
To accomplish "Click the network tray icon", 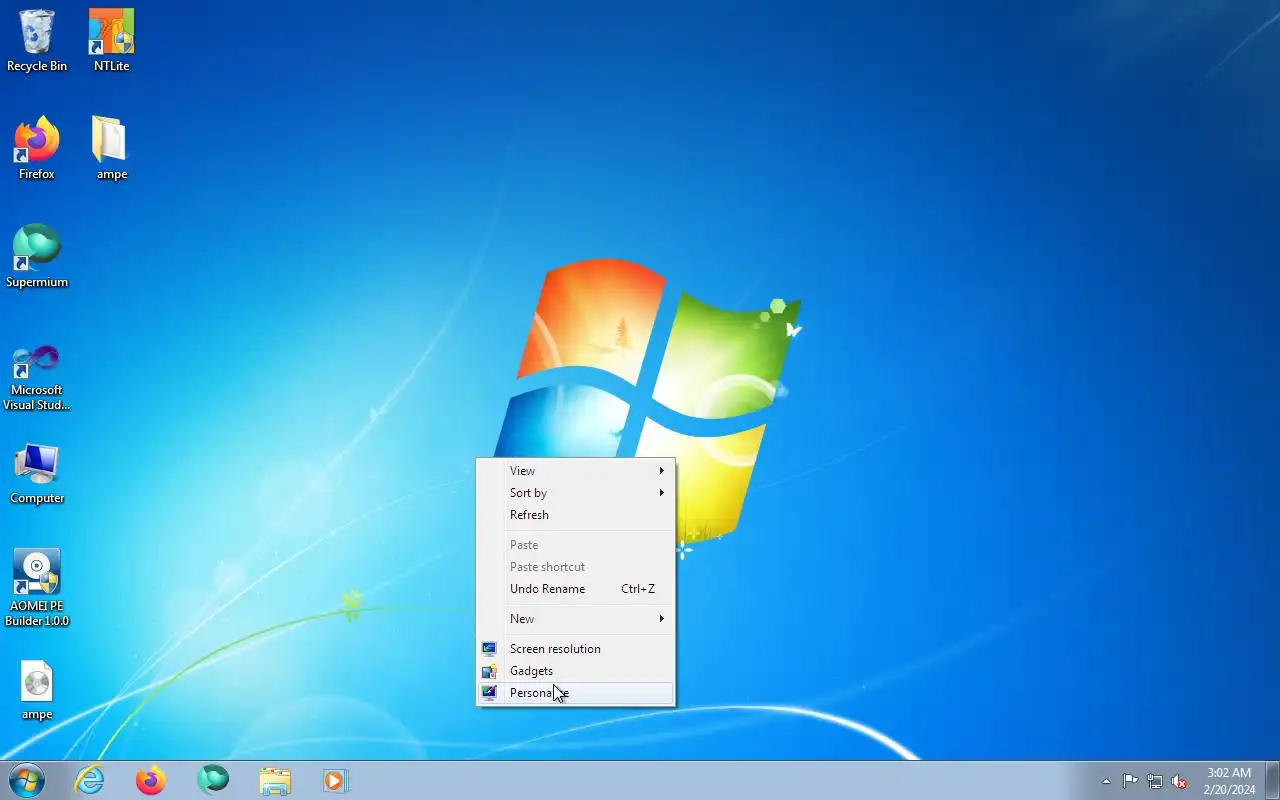I will 1155,781.
